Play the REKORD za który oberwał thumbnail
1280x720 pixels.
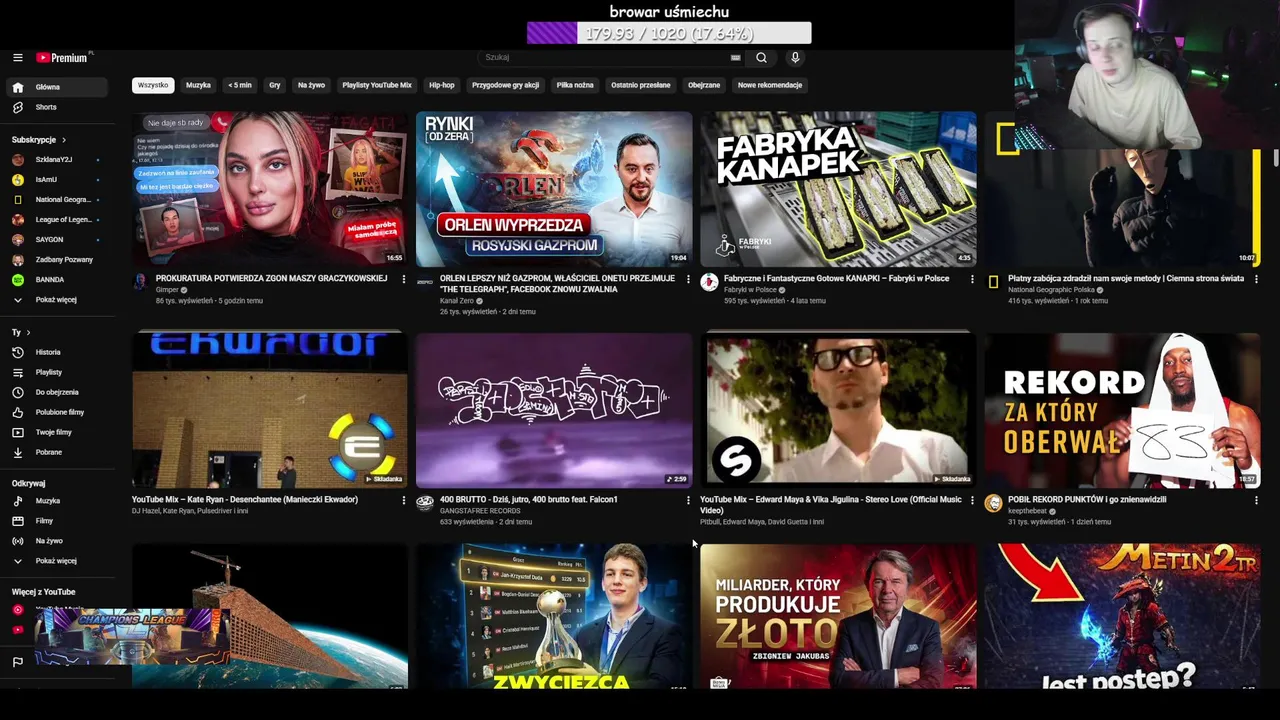pos(1122,410)
